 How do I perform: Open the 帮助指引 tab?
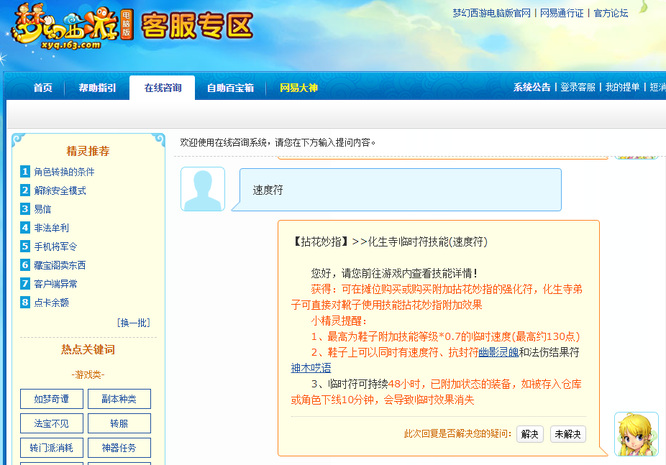tap(97, 88)
